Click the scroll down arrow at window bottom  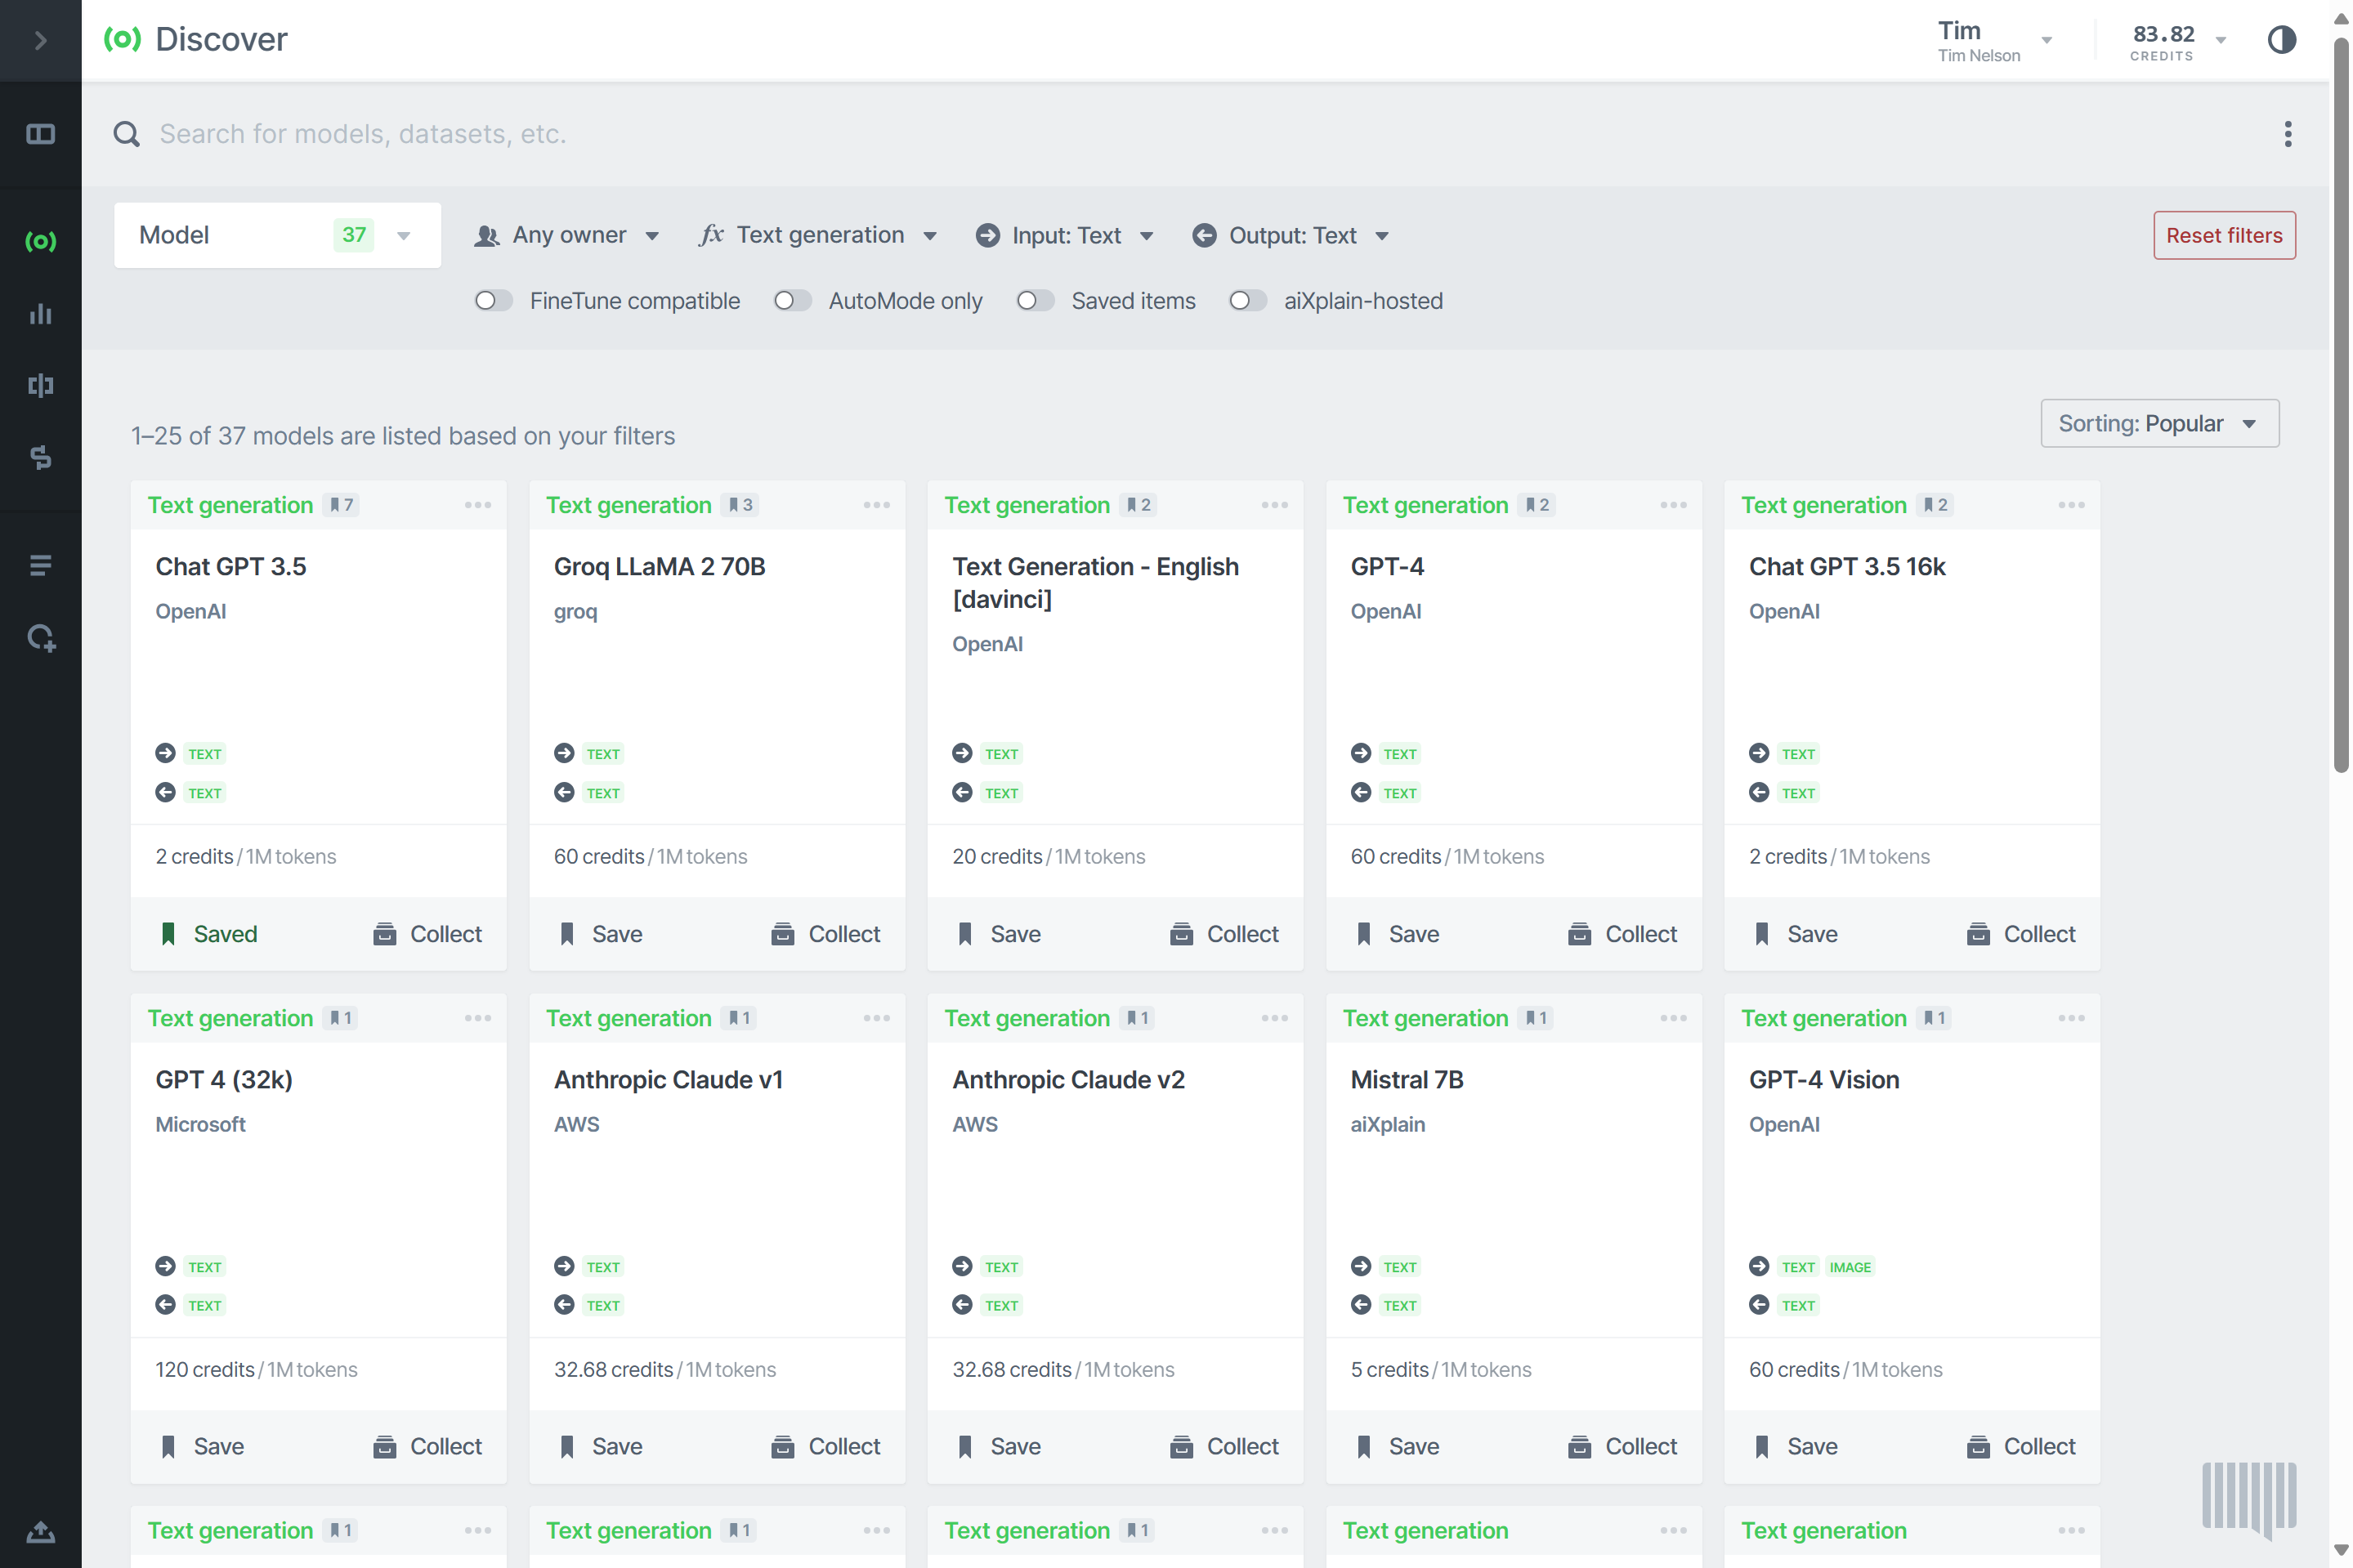(x=2340, y=1550)
